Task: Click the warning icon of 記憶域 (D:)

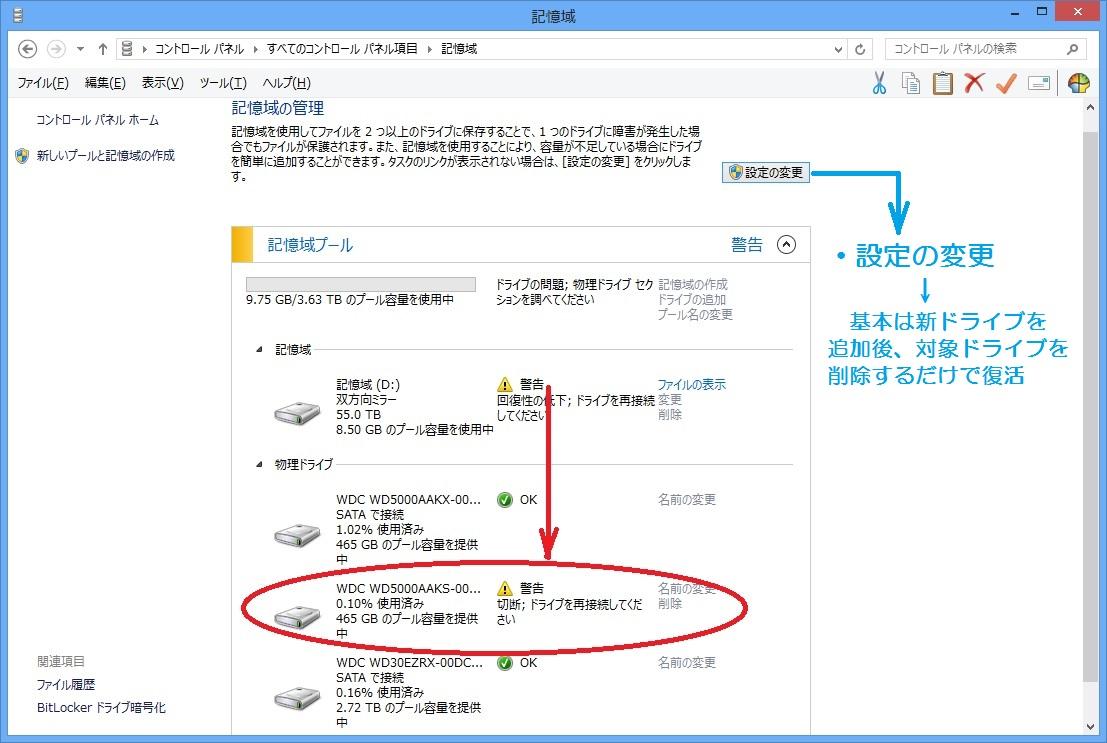Action: coord(505,384)
